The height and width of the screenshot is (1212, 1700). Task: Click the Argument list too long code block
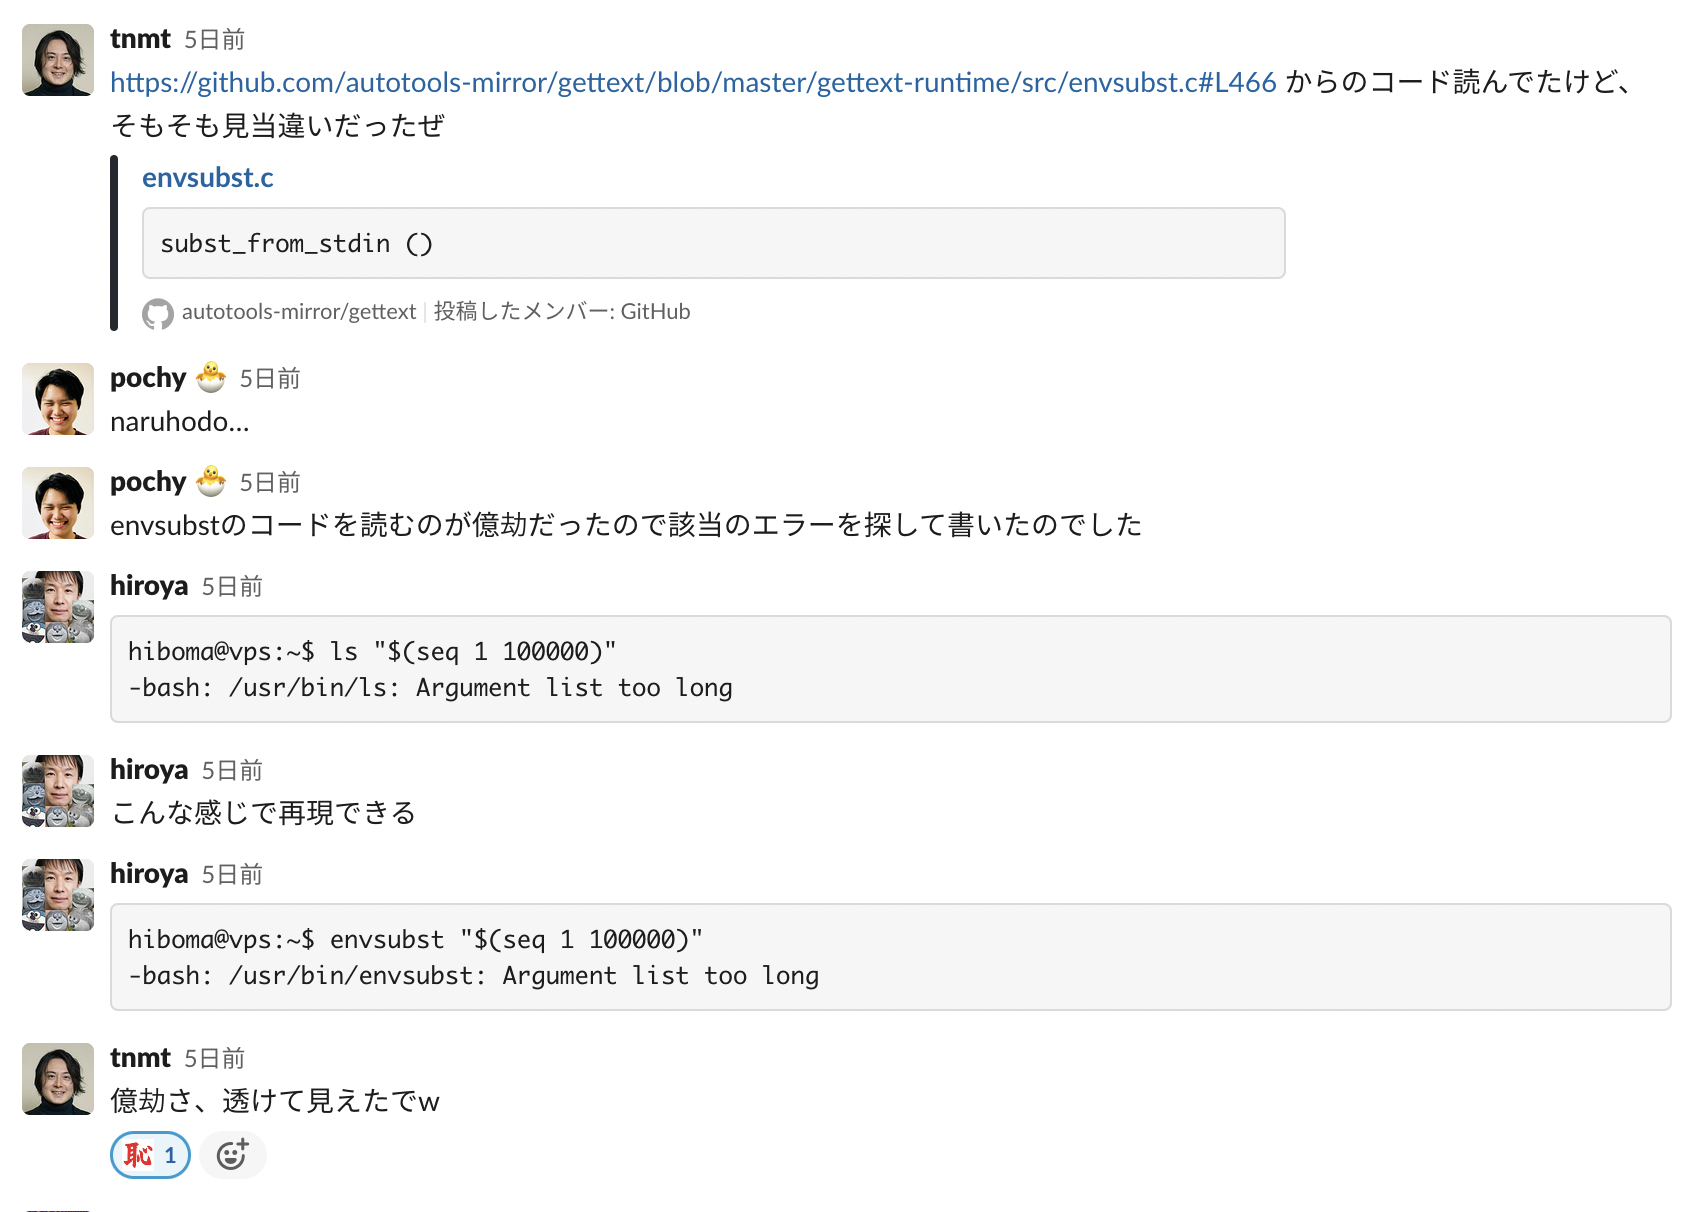890,668
